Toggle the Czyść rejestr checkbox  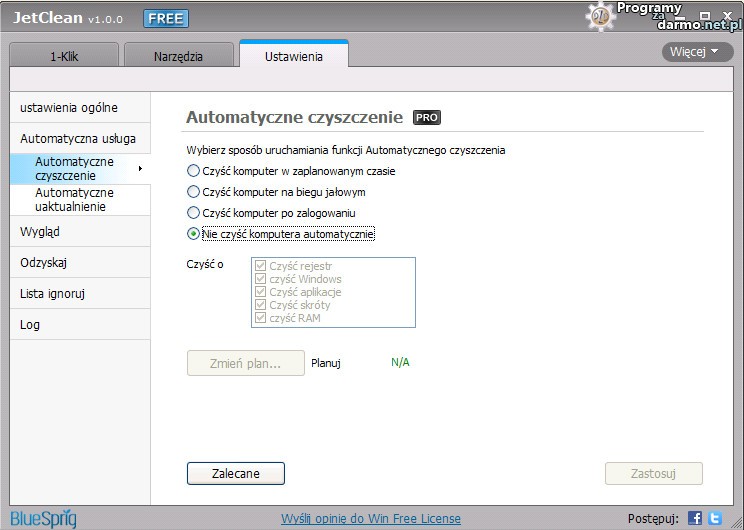pyautogui.click(x=261, y=266)
